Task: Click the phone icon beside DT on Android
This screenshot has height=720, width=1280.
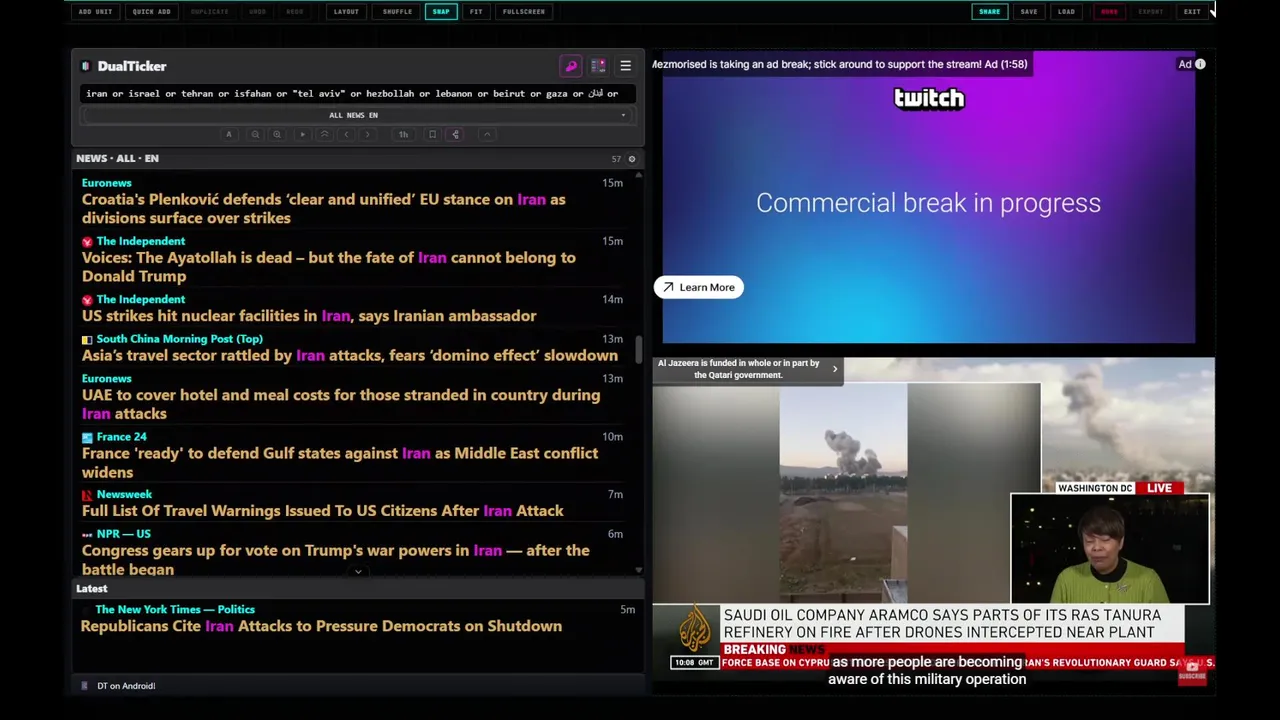Action: point(85,686)
